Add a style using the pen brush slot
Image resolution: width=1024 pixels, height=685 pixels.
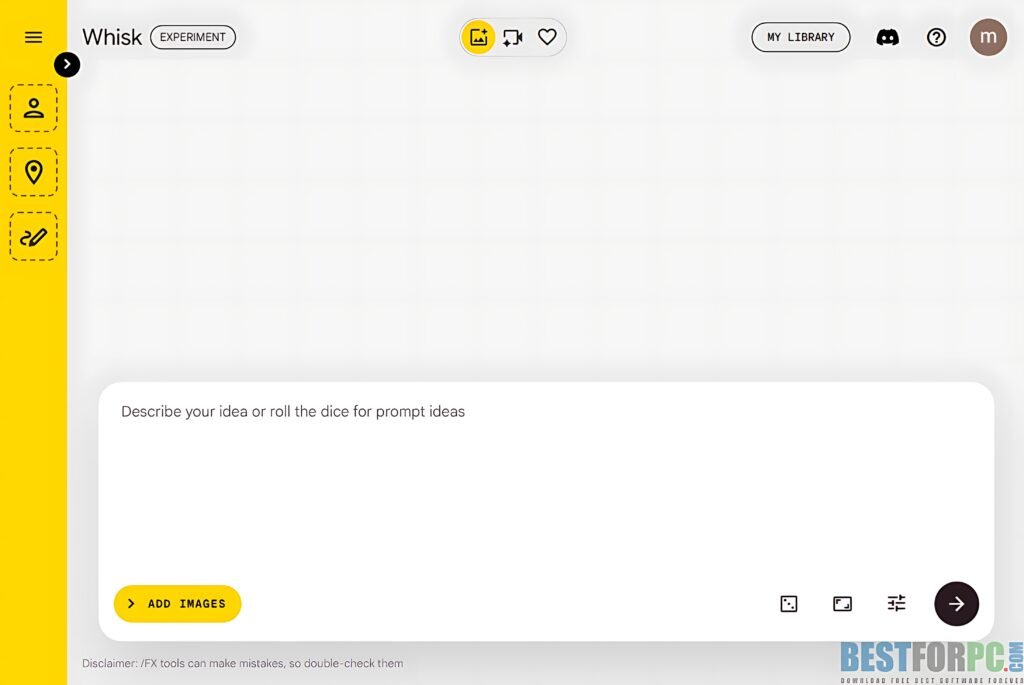33,236
